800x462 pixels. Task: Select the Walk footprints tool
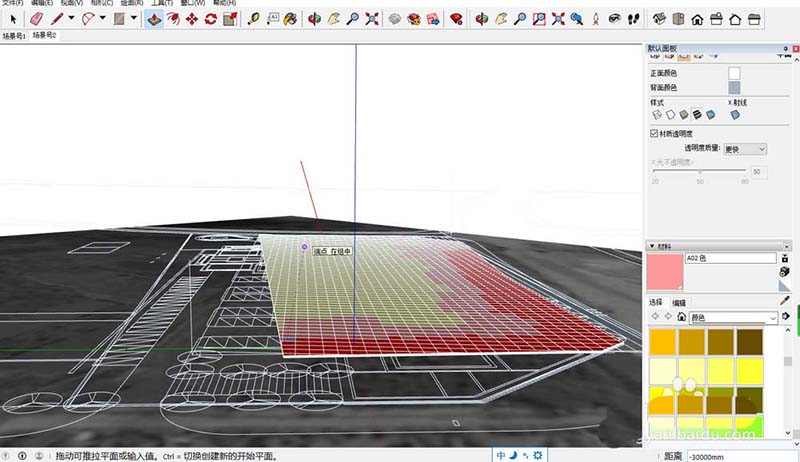point(633,19)
